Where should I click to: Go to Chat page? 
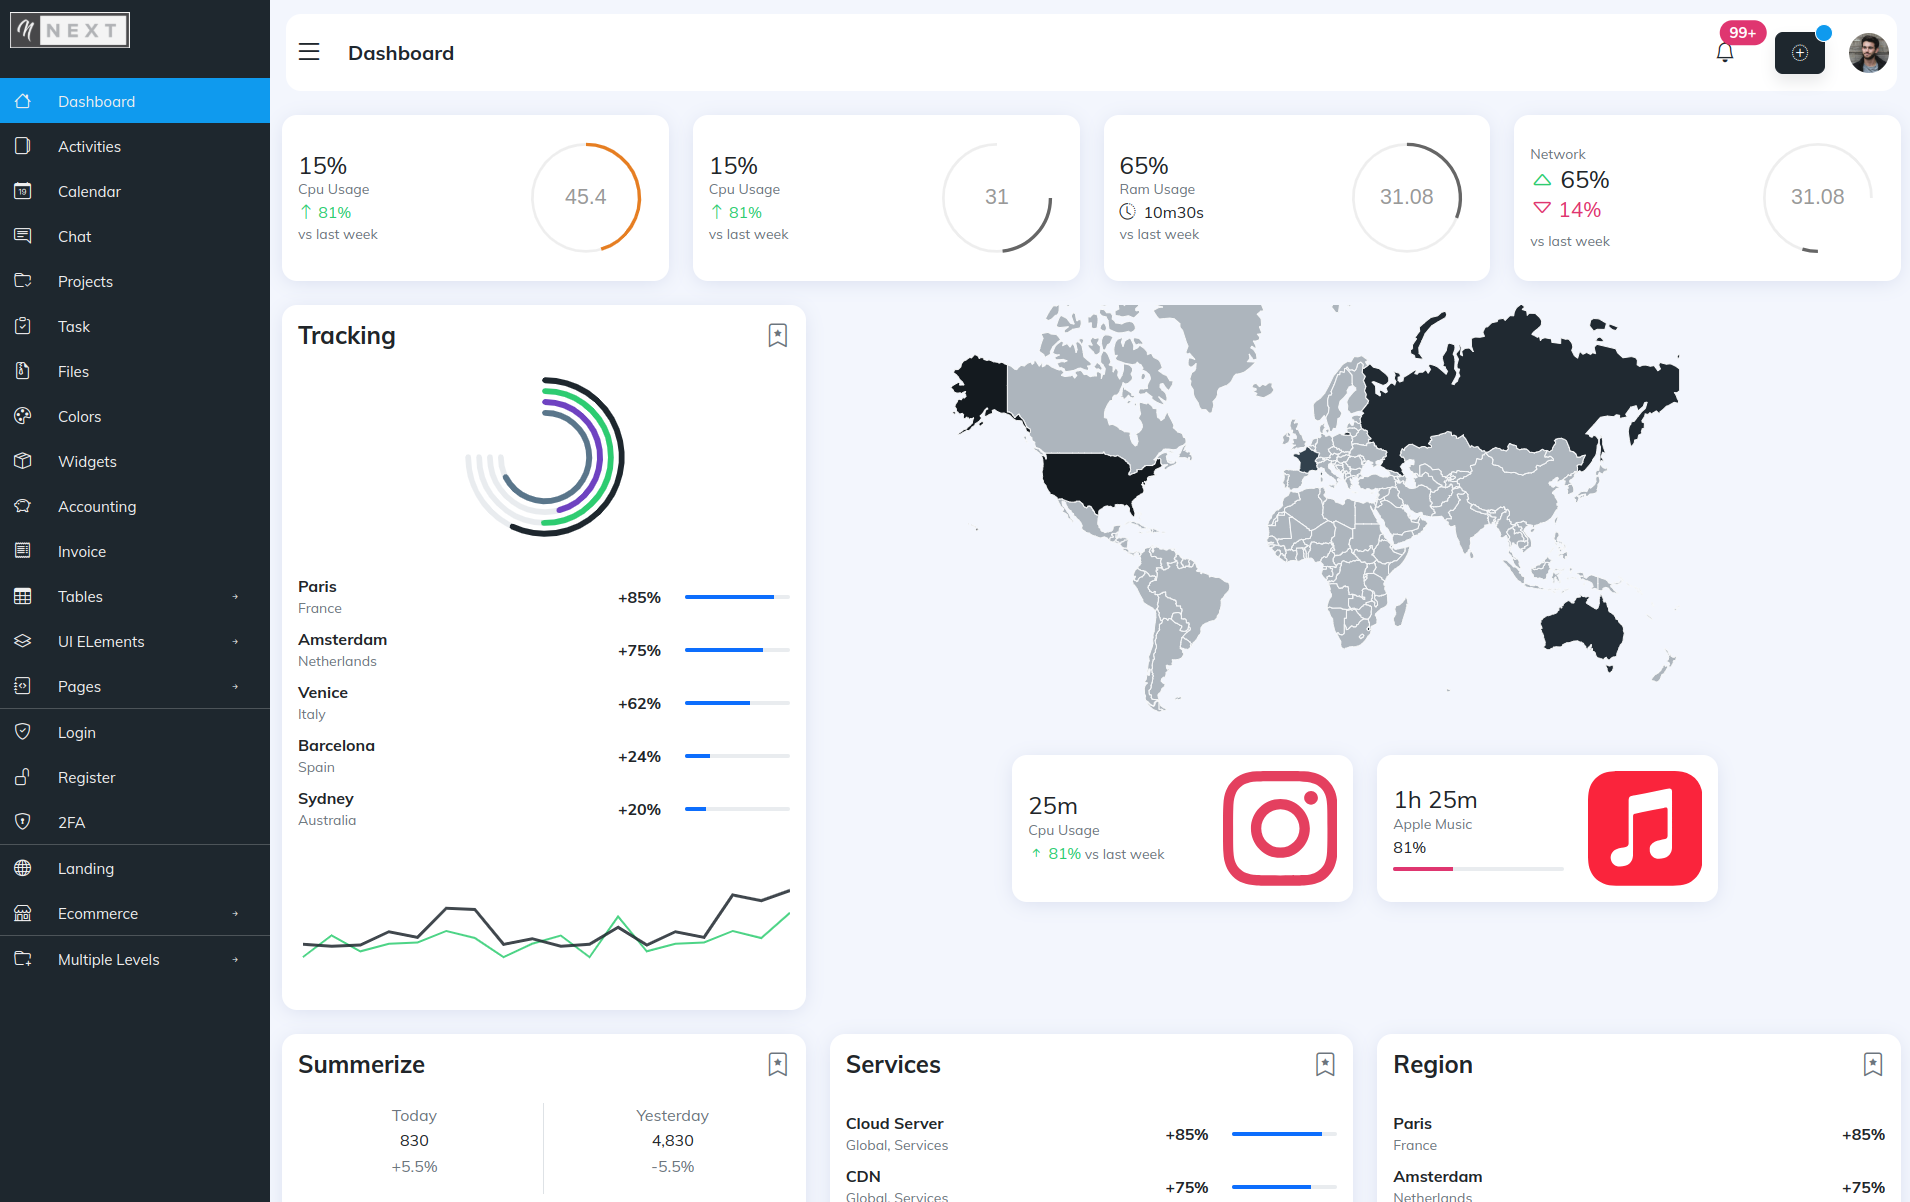135,236
